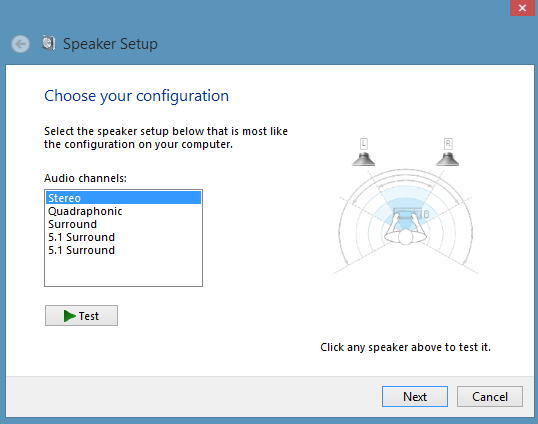This screenshot has width=538, height=424.
Task: Click the Audio channels label
Action: point(85,178)
